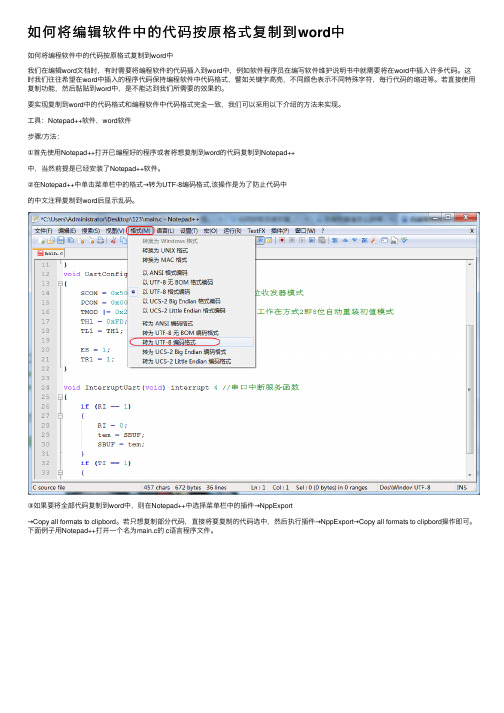Collapse the fold marker at line 13
504x713 pixels.
(60, 284)
